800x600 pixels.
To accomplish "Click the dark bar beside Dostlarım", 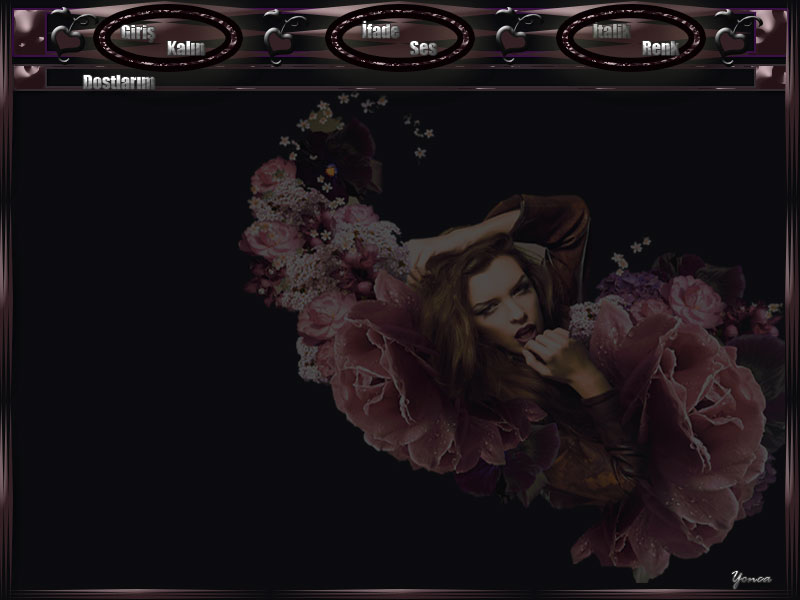I will point(450,77).
